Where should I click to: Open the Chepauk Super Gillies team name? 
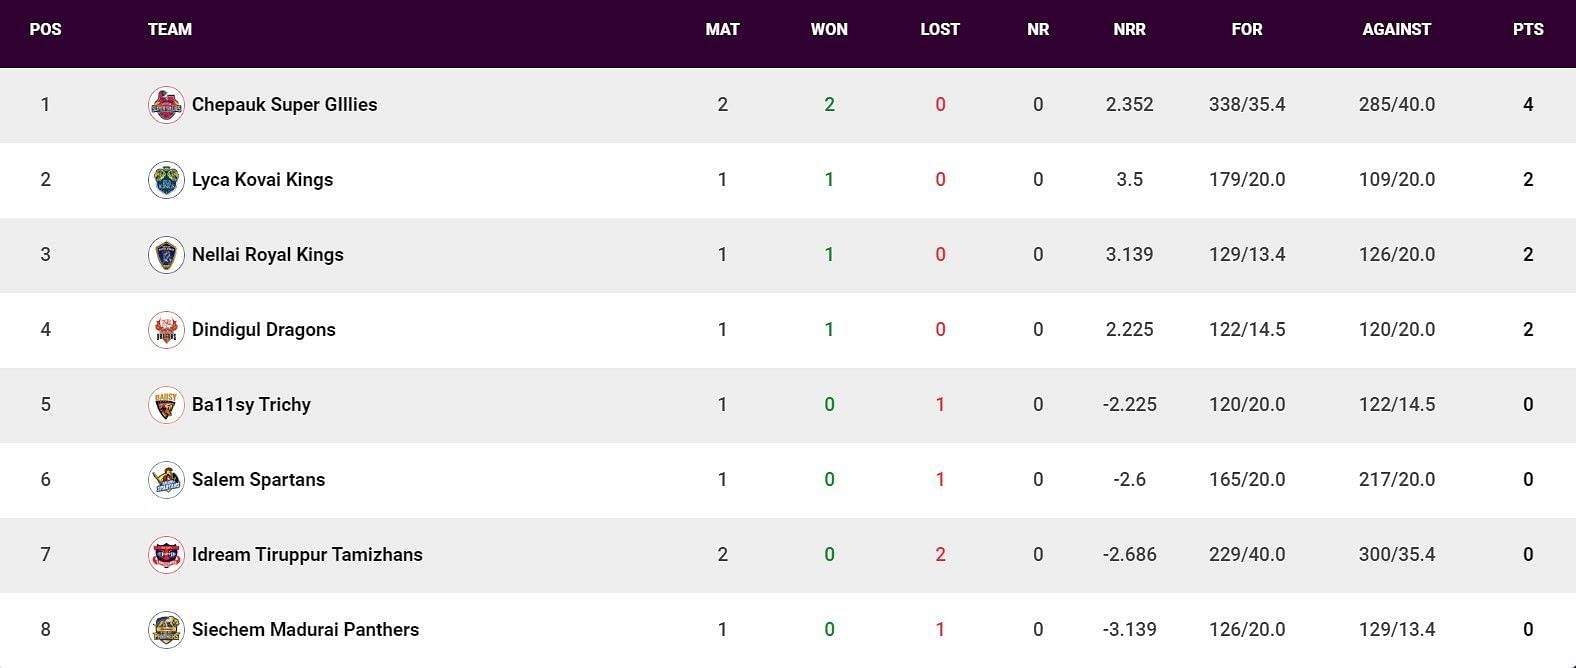[x=284, y=104]
